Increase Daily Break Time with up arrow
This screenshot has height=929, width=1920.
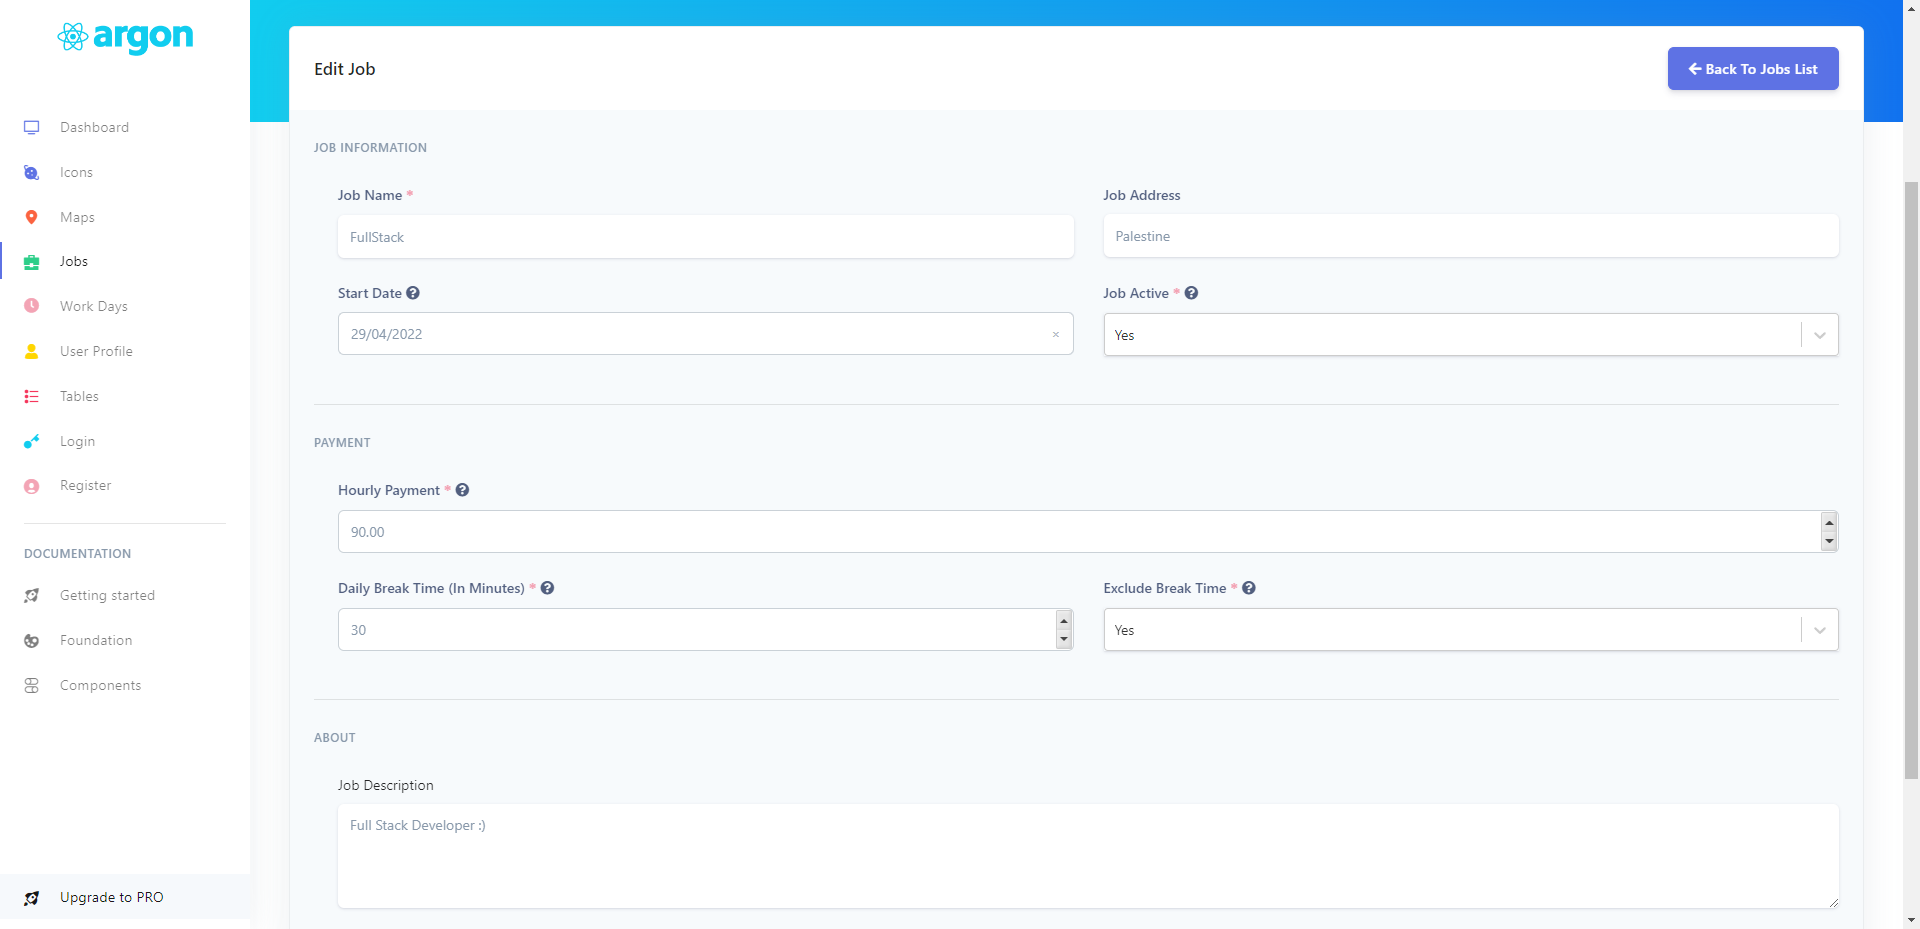(x=1064, y=621)
